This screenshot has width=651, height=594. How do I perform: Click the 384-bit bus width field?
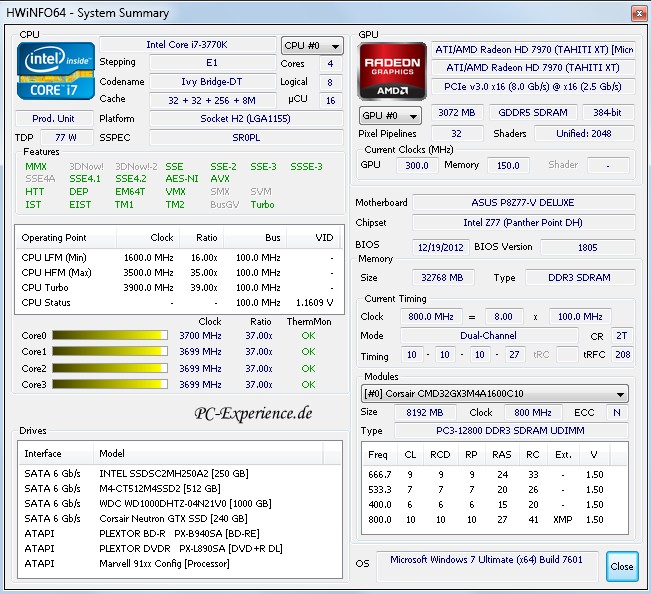point(608,112)
